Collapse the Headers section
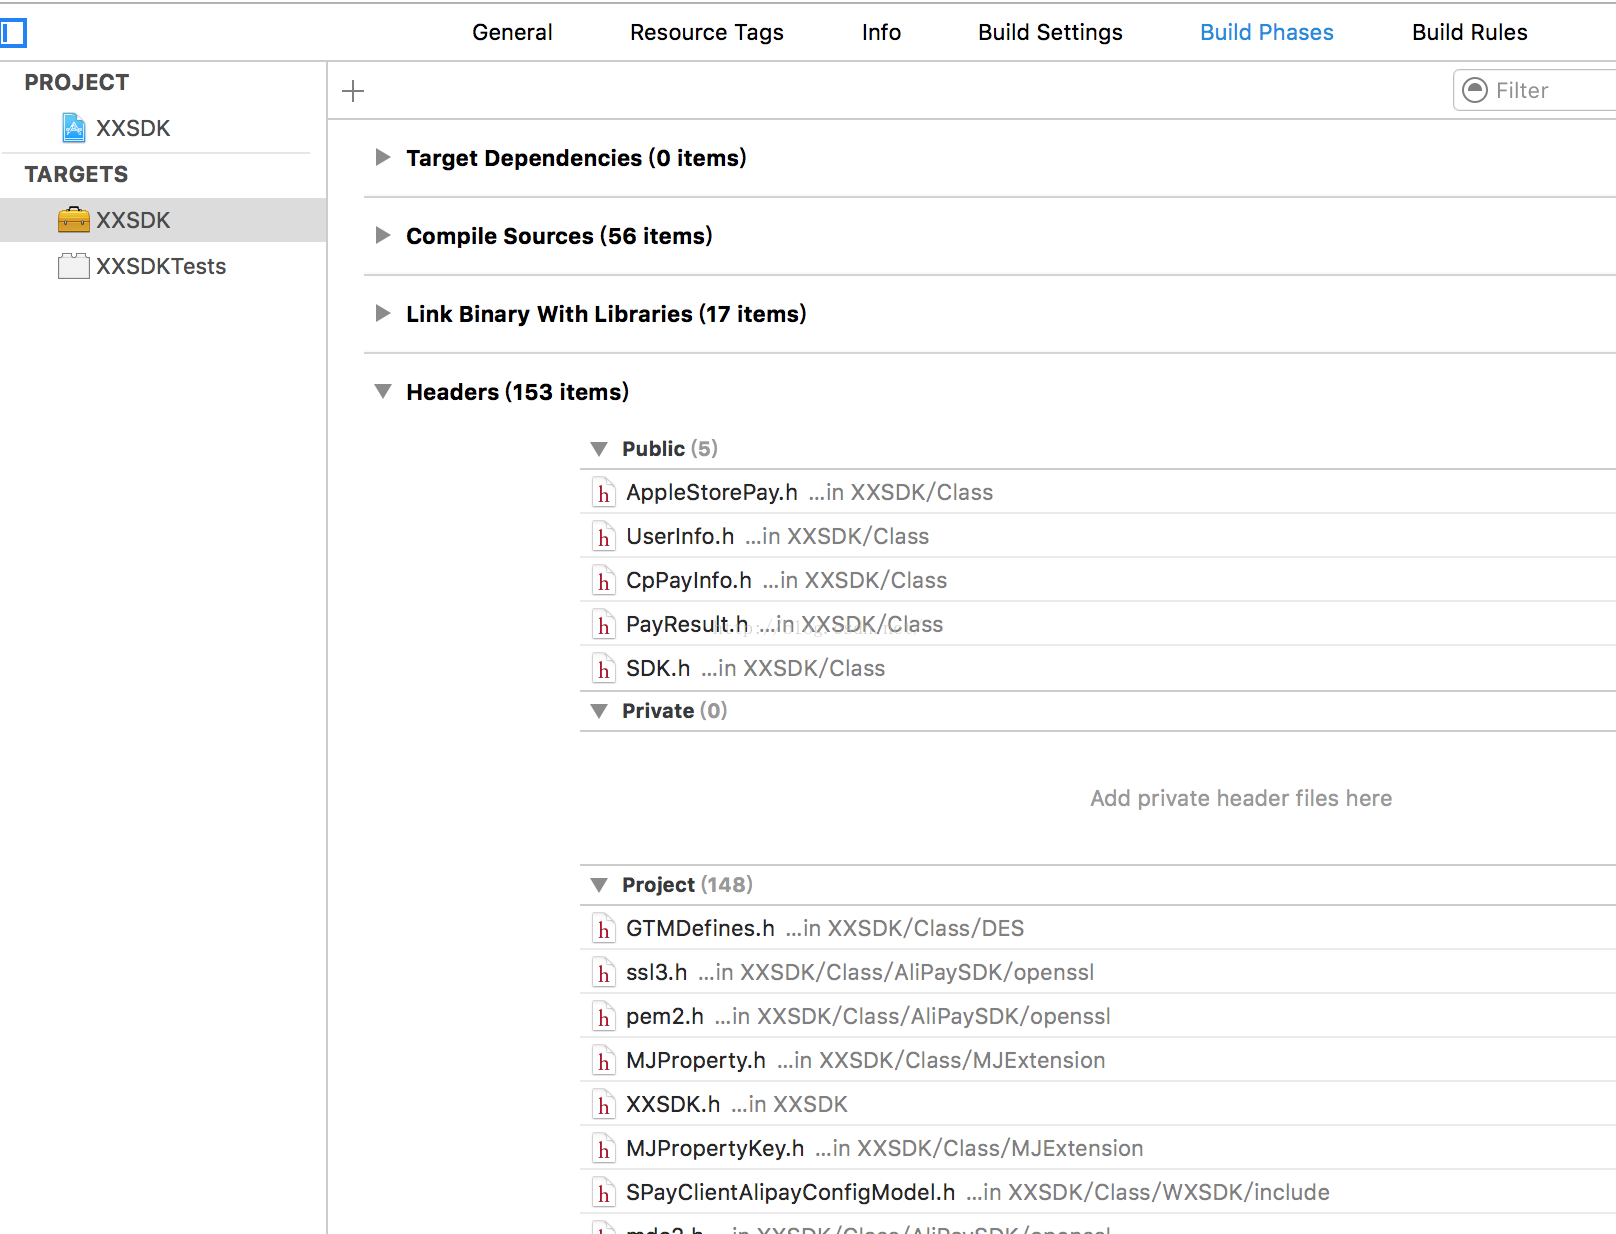 tap(383, 391)
